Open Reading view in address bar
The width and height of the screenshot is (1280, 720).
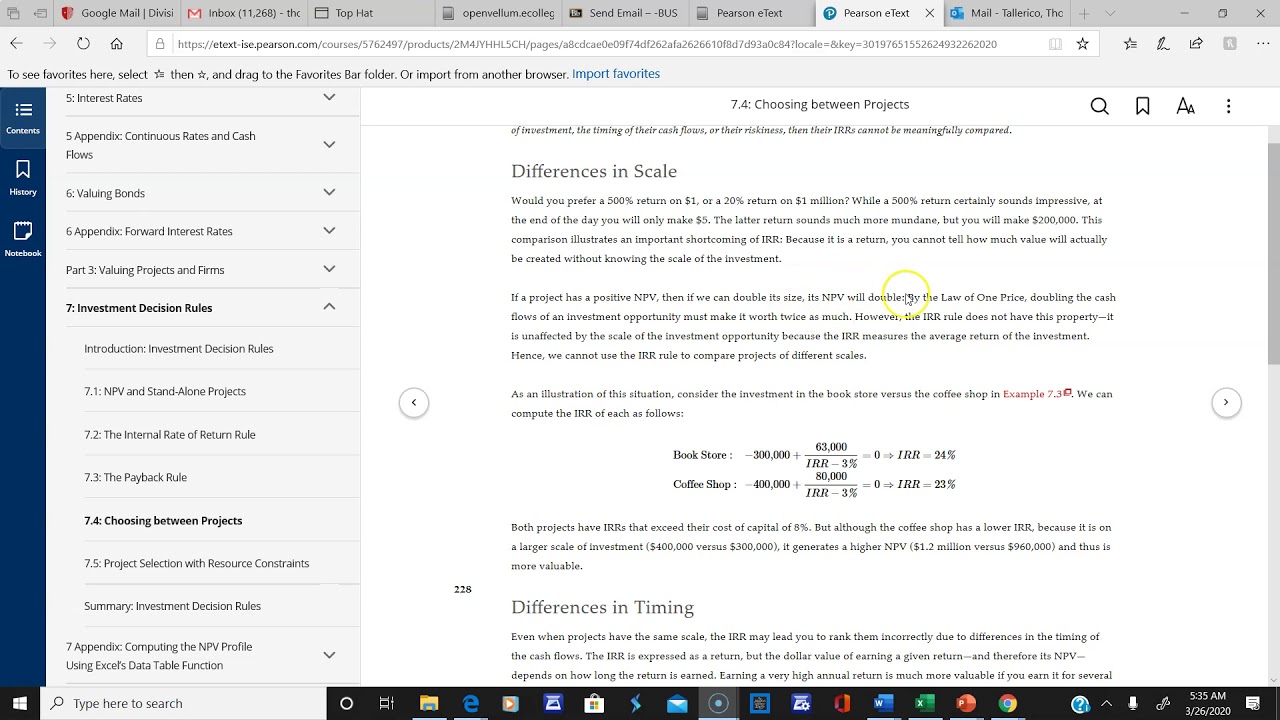1055,44
